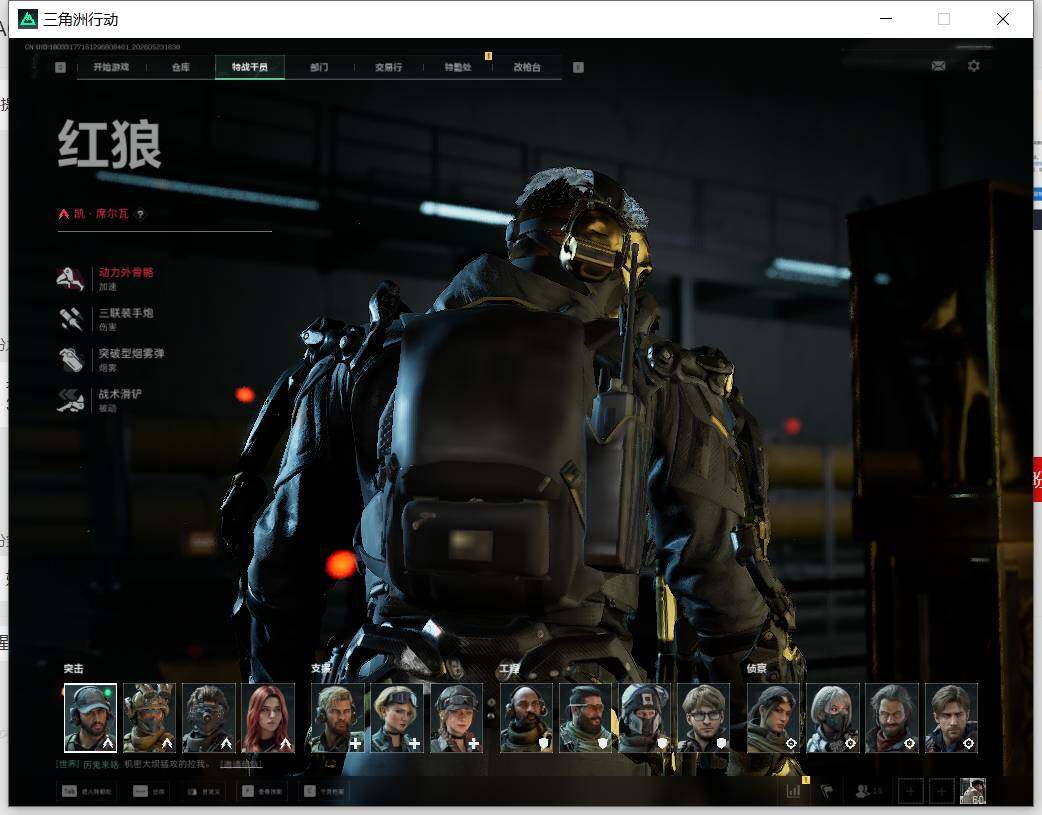Select the 三联装手炮 skill icon
This screenshot has height=815, width=1042.
click(71, 319)
